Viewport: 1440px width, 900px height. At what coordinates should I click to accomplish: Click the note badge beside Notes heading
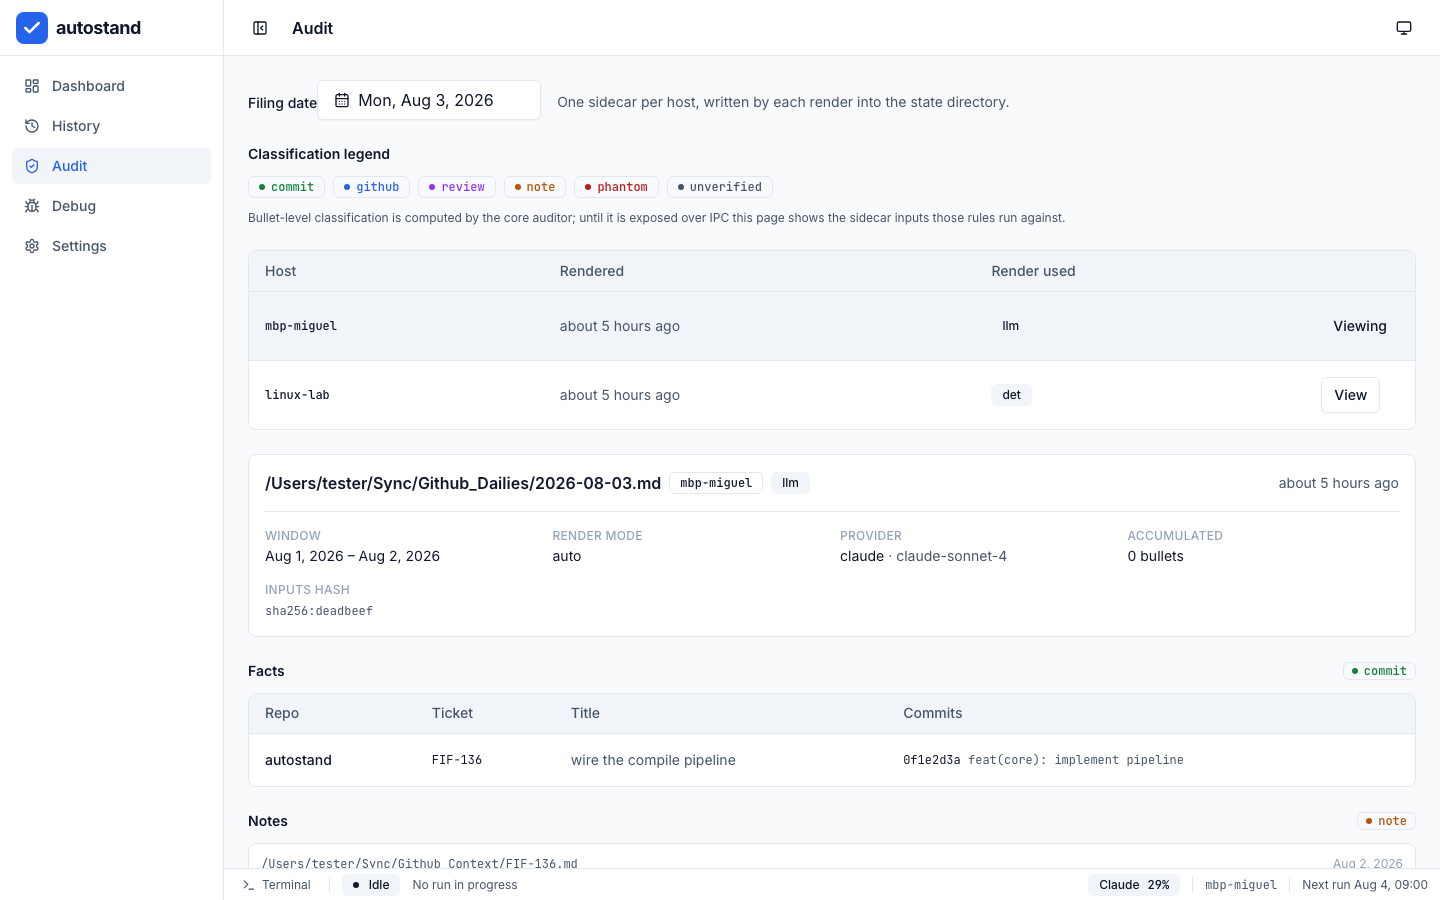pyautogui.click(x=1386, y=821)
